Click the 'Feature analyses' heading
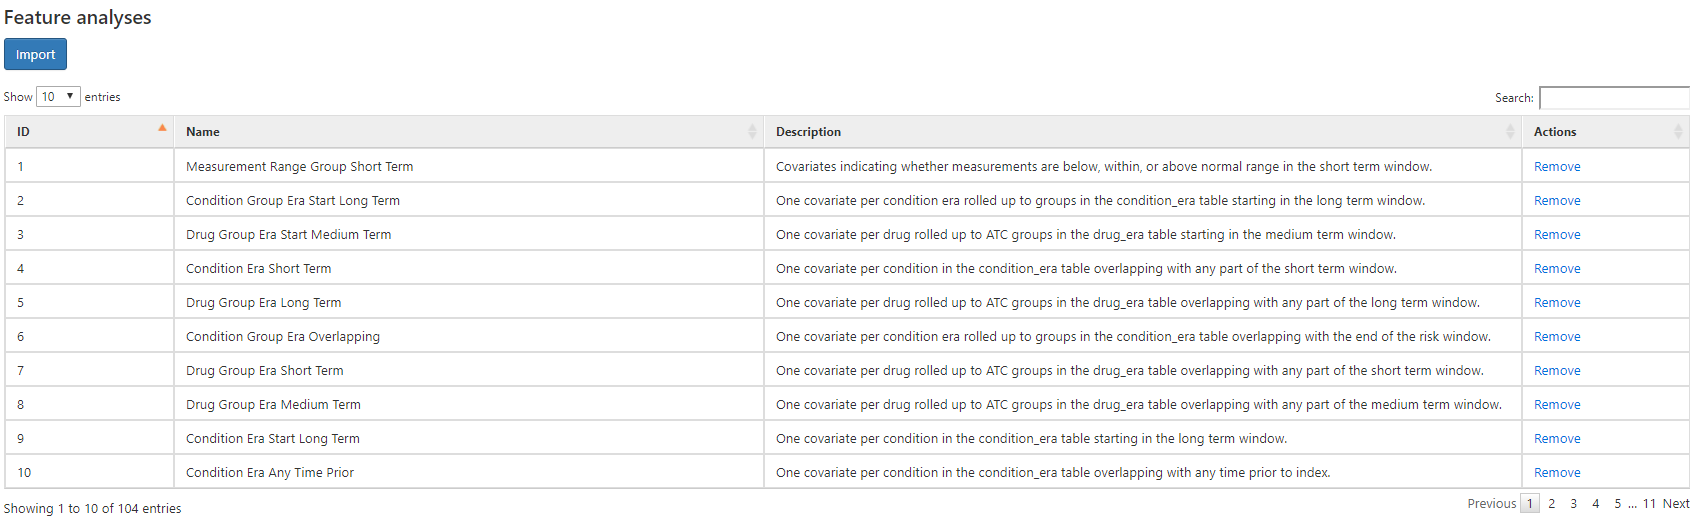The width and height of the screenshot is (1690, 516). coord(78,17)
